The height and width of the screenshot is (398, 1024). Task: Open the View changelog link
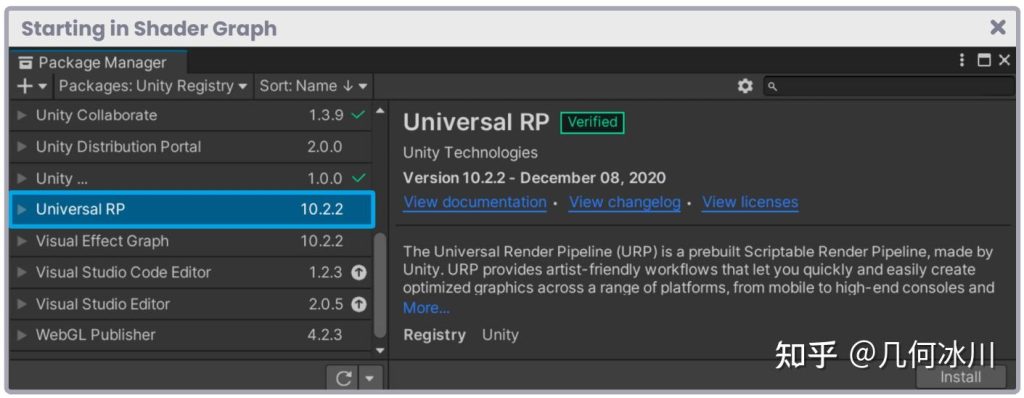coord(625,203)
